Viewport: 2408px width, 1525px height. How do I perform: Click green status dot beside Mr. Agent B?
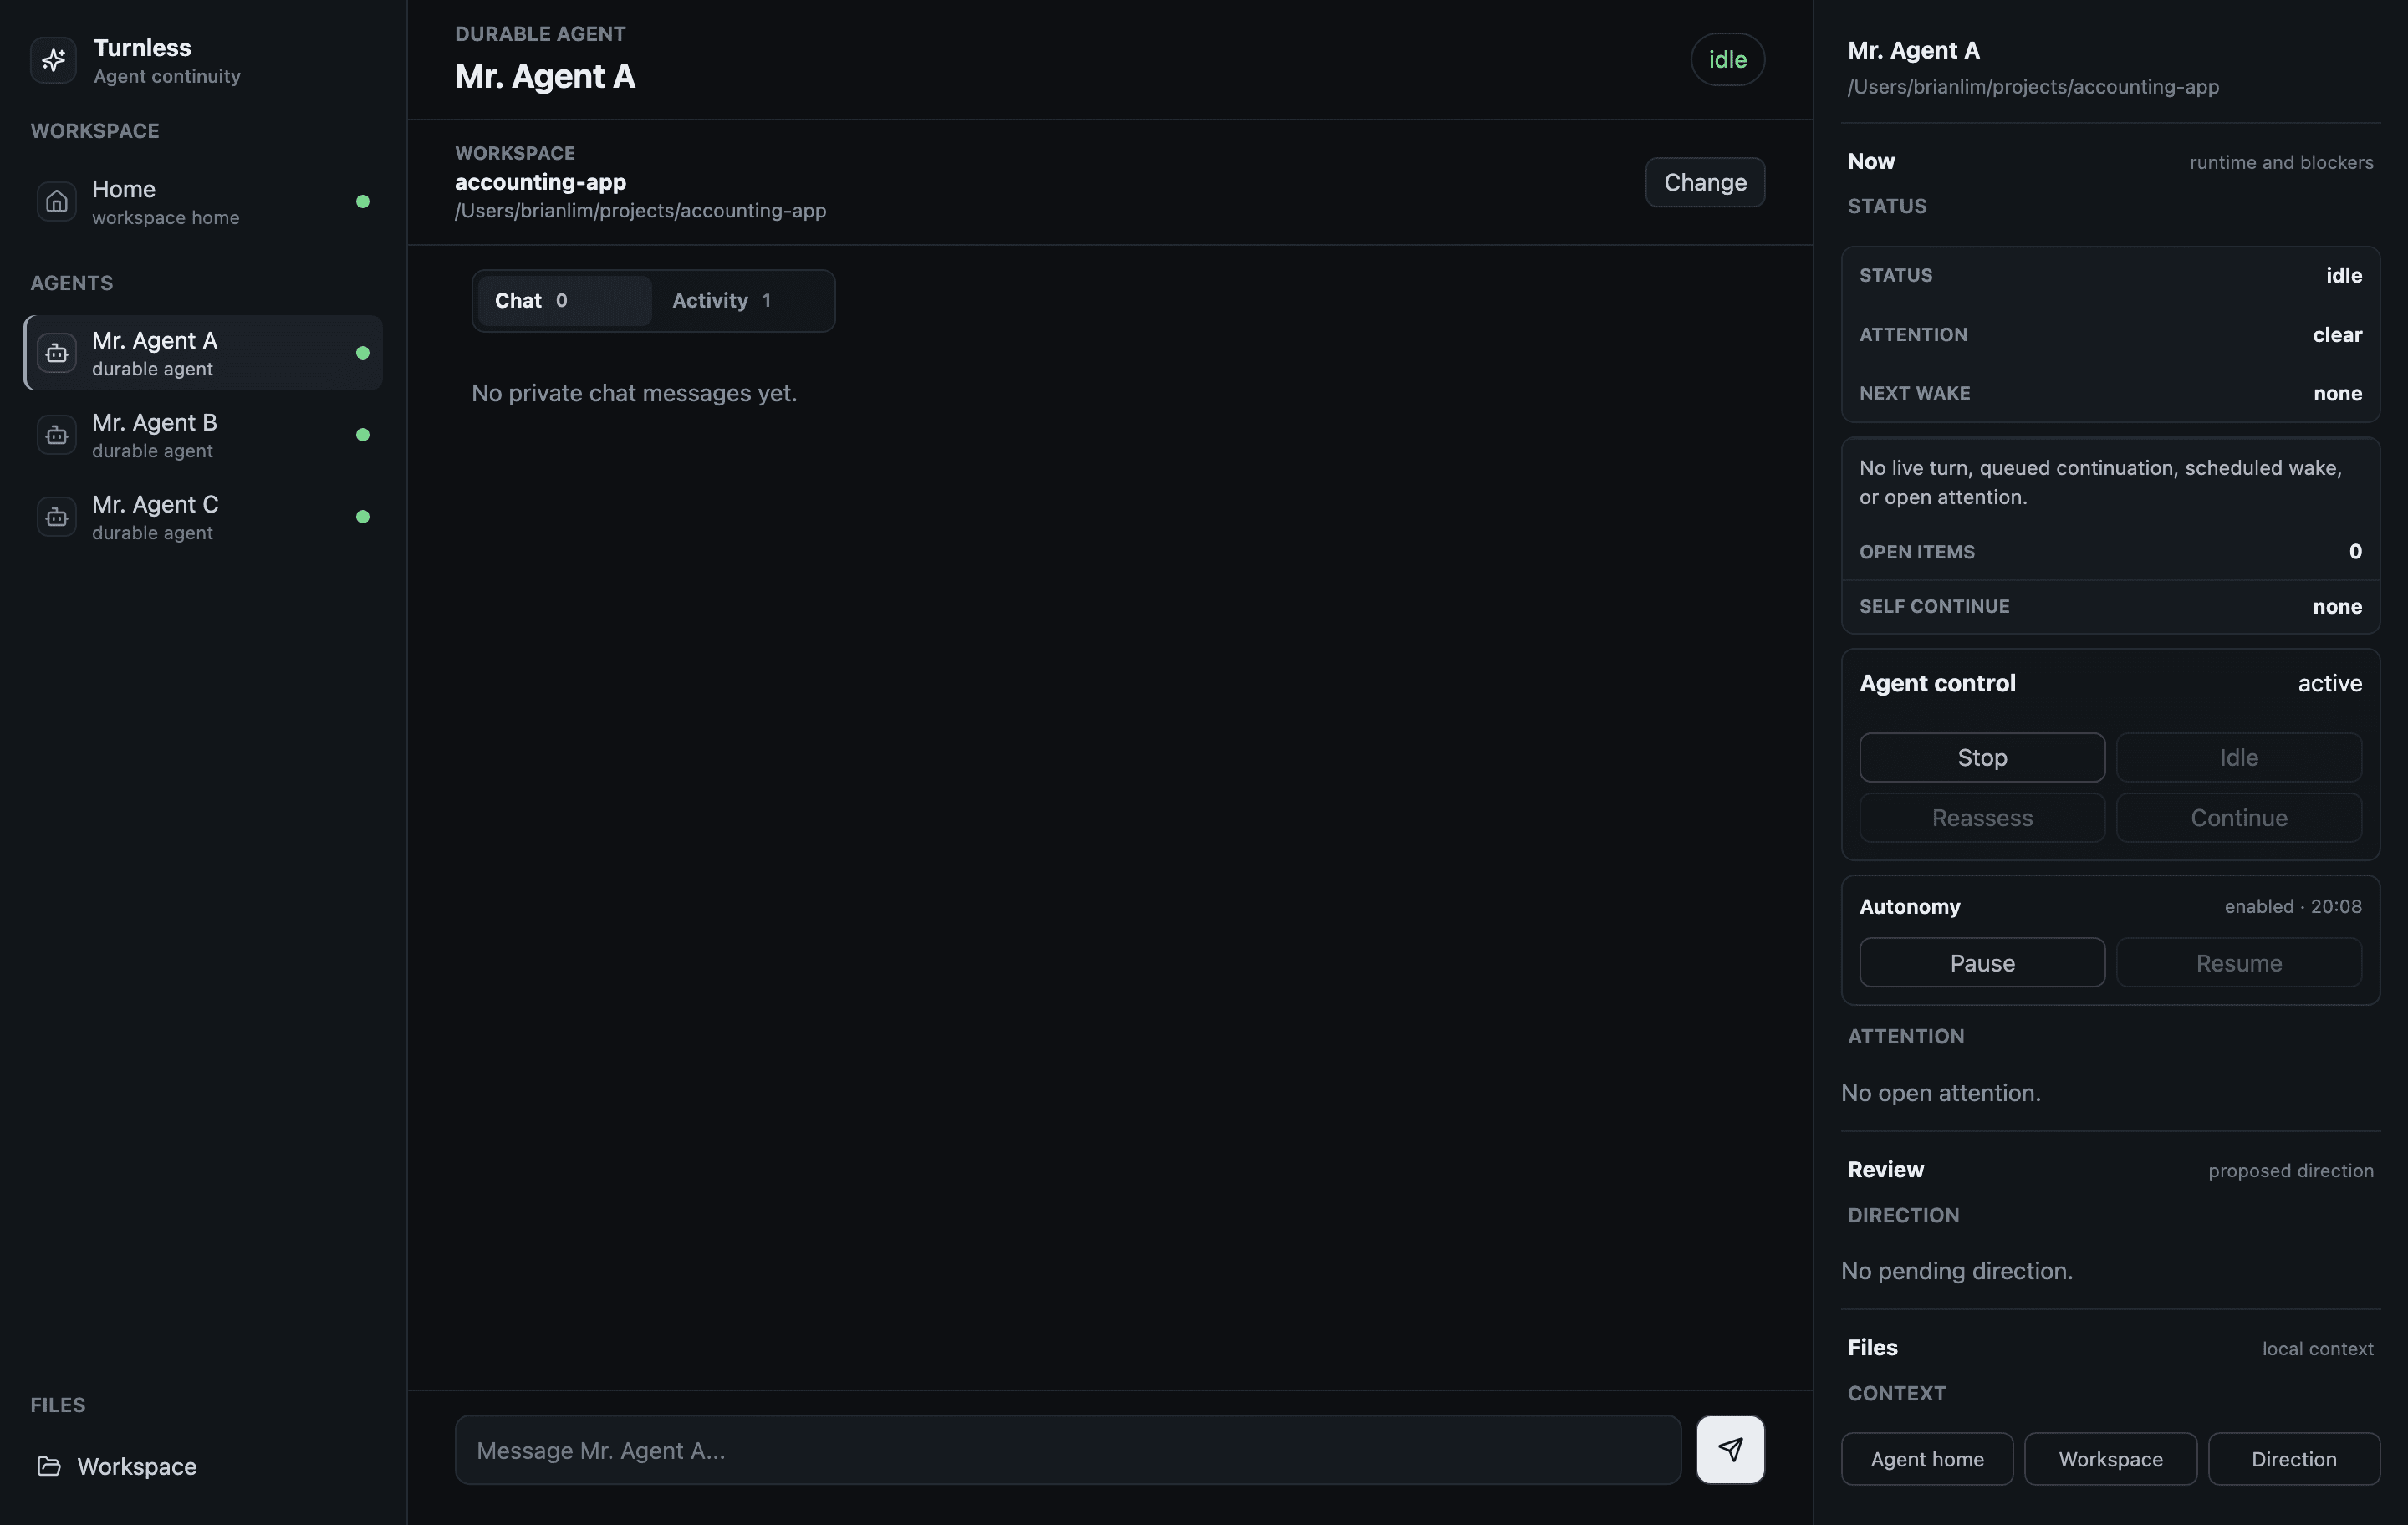pyautogui.click(x=363, y=435)
